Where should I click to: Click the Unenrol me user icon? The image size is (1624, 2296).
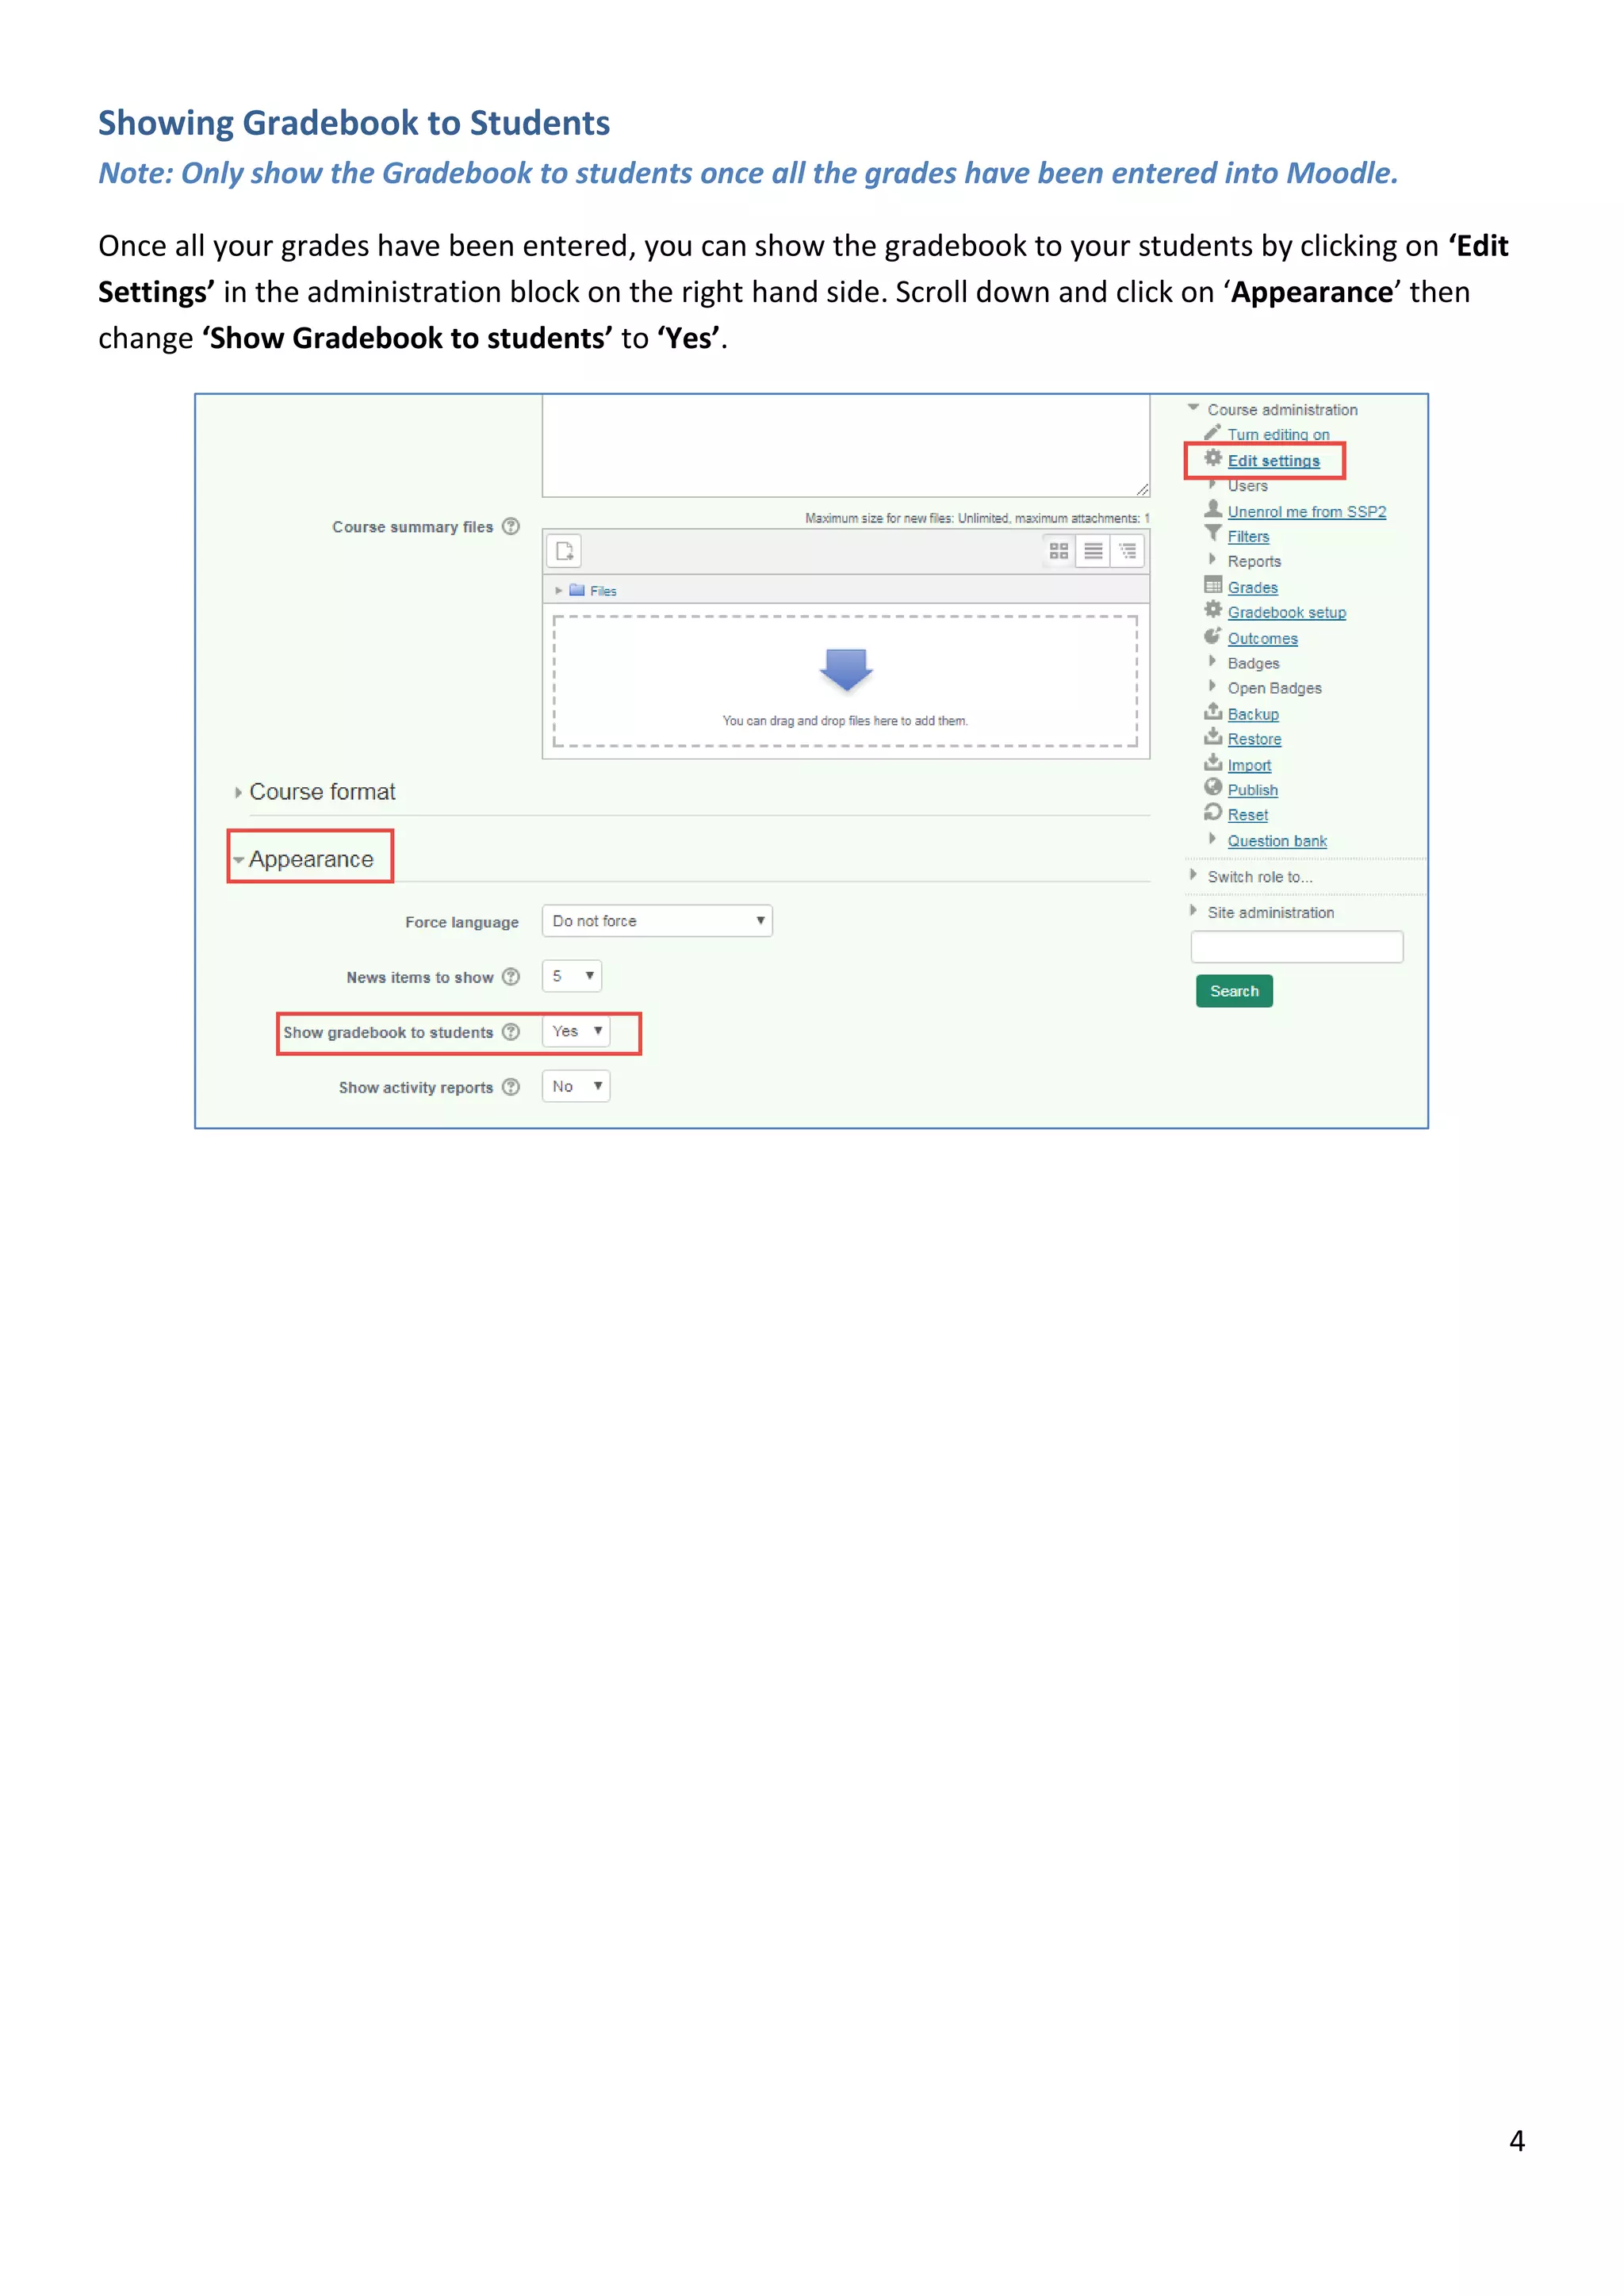[x=1213, y=509]
